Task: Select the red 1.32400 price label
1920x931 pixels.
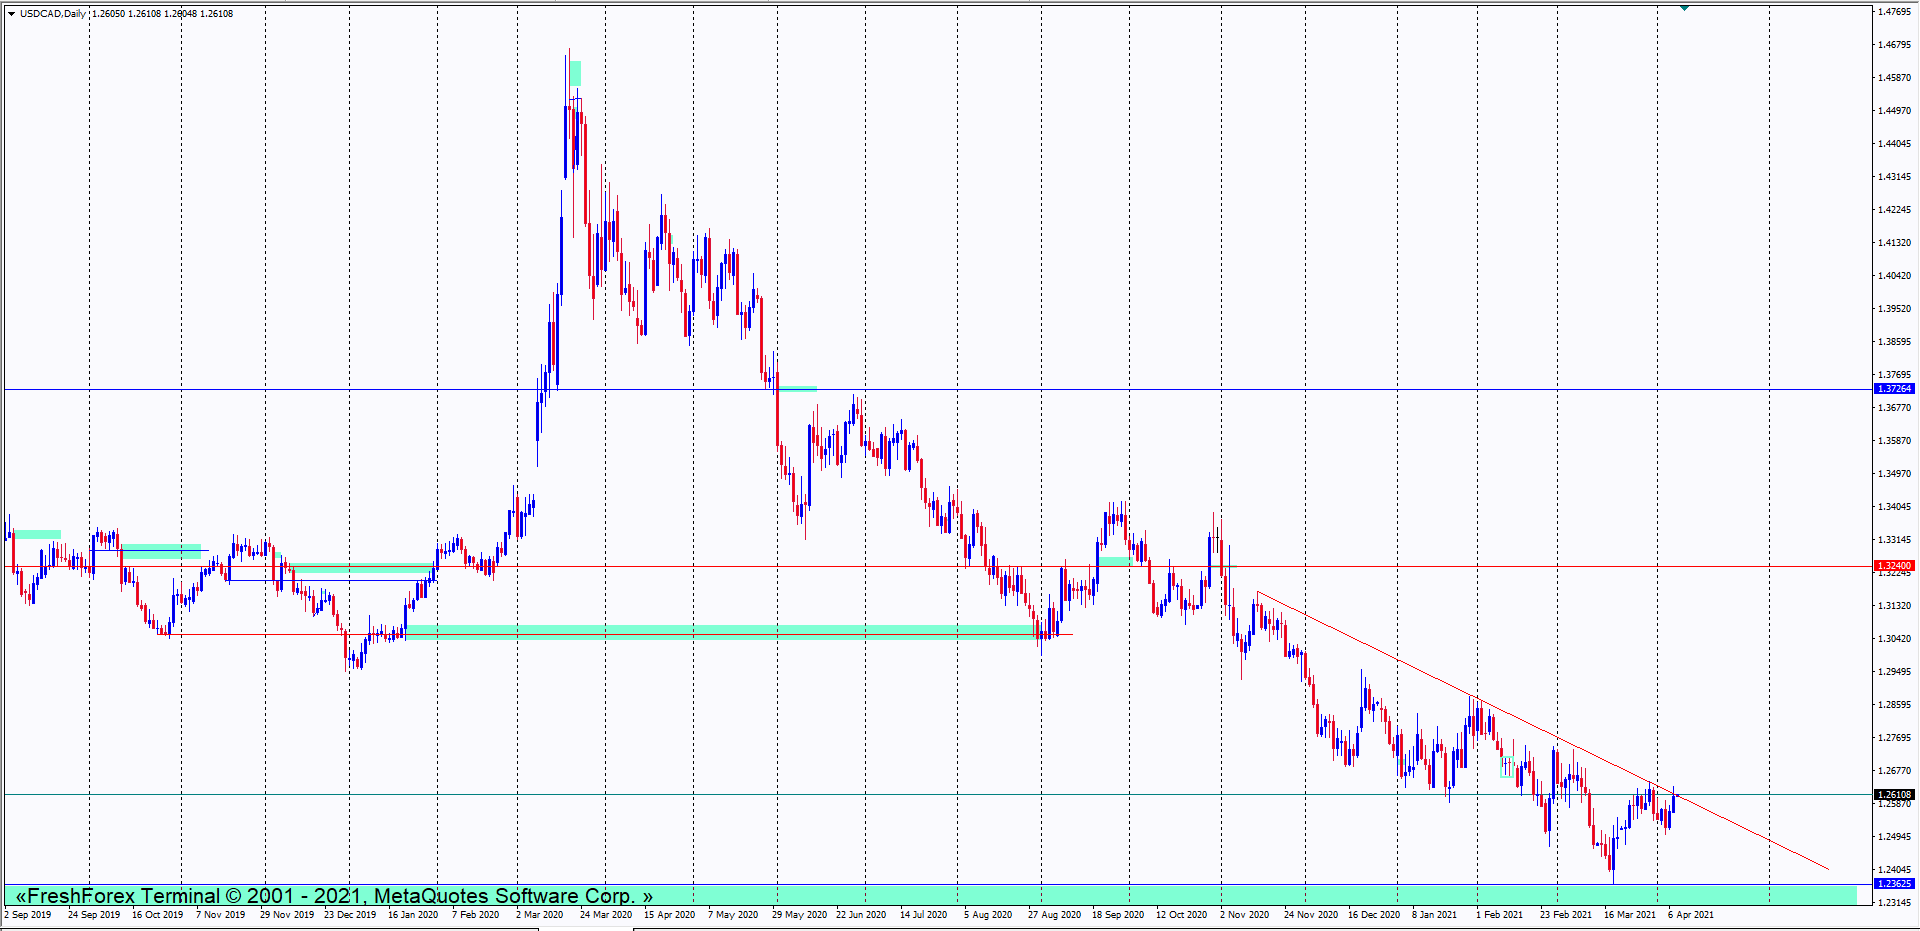Action: click(1893, 566)
